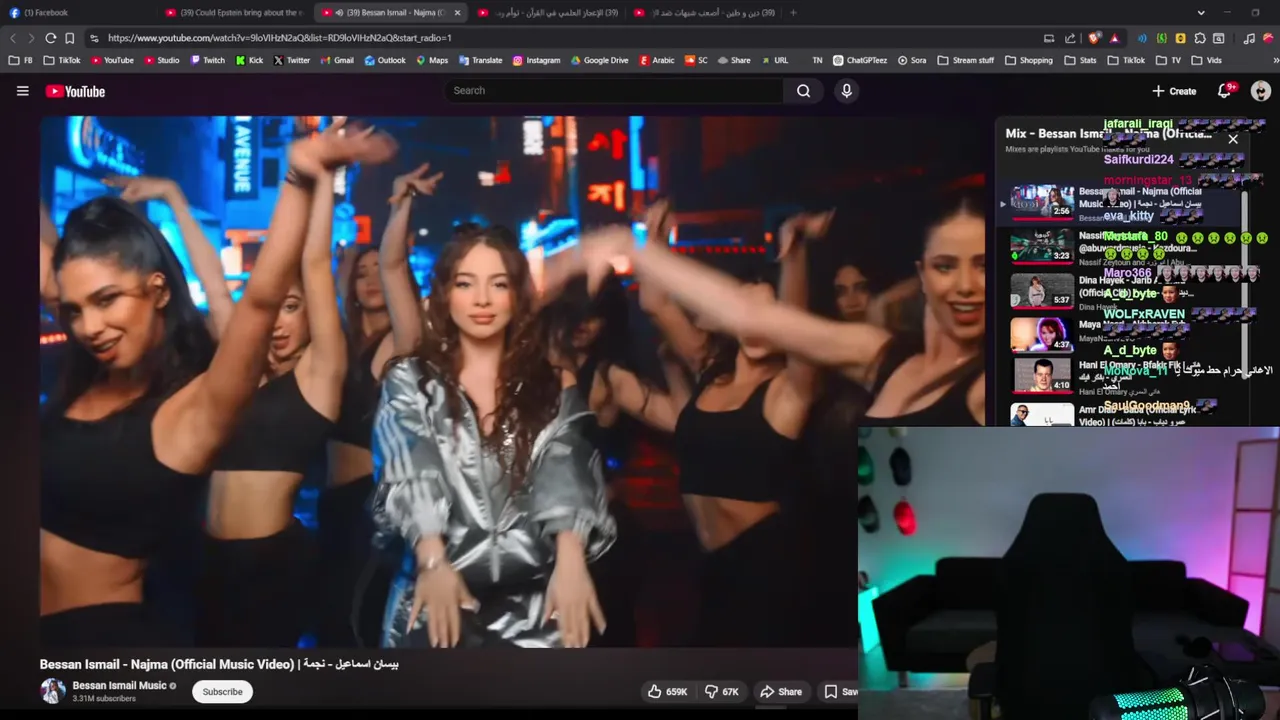Click the share page arrow icon in address bar
This screenshot has width=1280, height=720.
pyautogui.click(x=1070, y=38)
